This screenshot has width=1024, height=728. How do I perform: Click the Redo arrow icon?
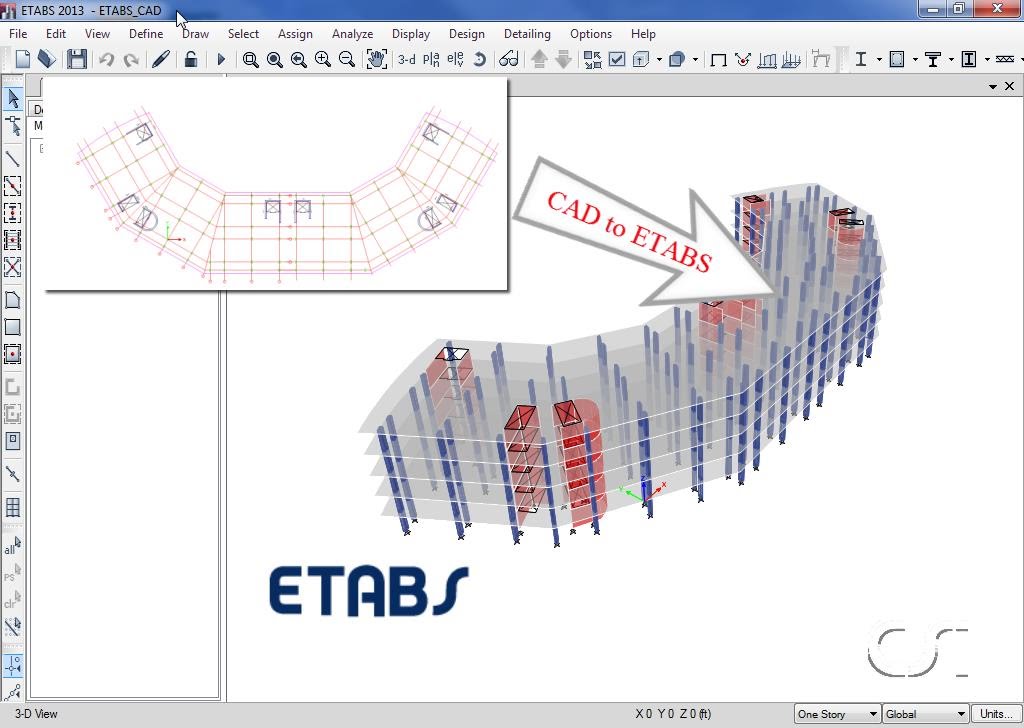pos(131,59)
